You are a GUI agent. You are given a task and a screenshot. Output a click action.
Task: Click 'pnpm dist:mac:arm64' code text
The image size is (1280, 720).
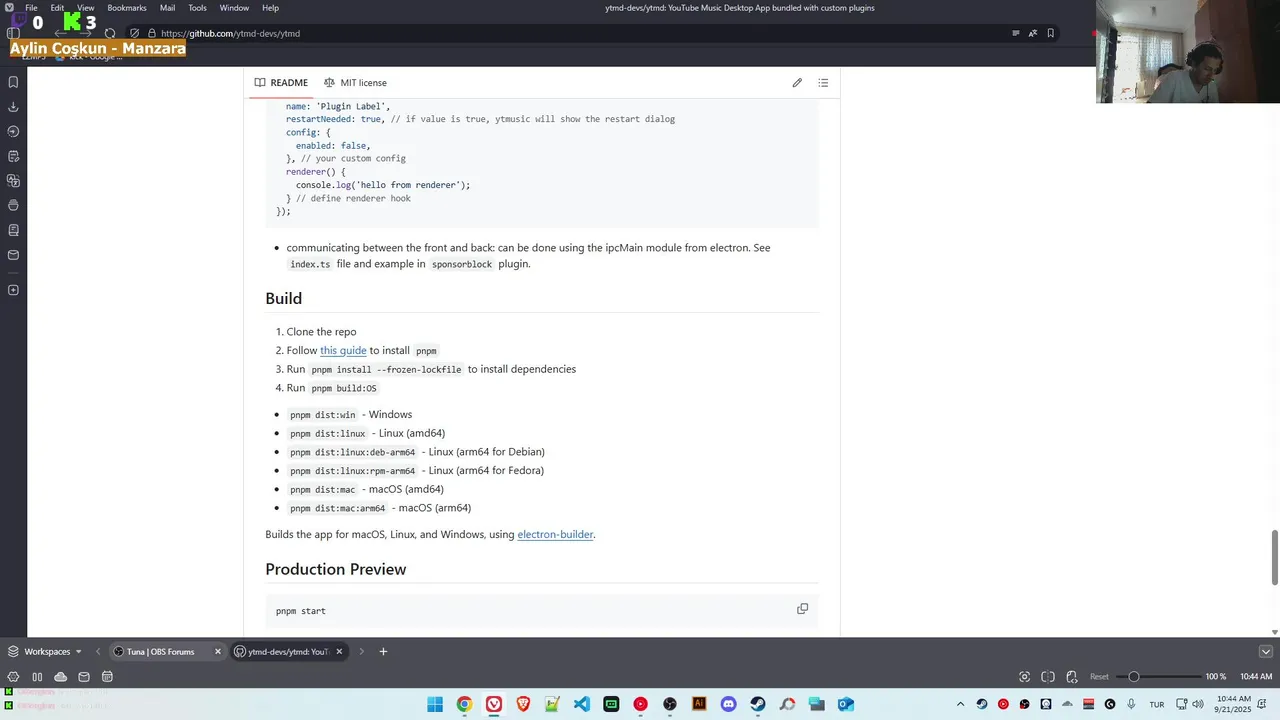click(x=337, y=508)
